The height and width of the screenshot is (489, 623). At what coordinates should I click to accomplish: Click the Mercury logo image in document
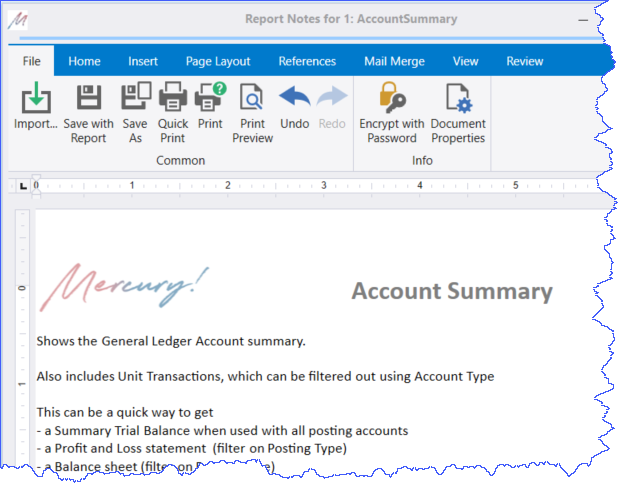pyautogui.click(x=124, y=287)
